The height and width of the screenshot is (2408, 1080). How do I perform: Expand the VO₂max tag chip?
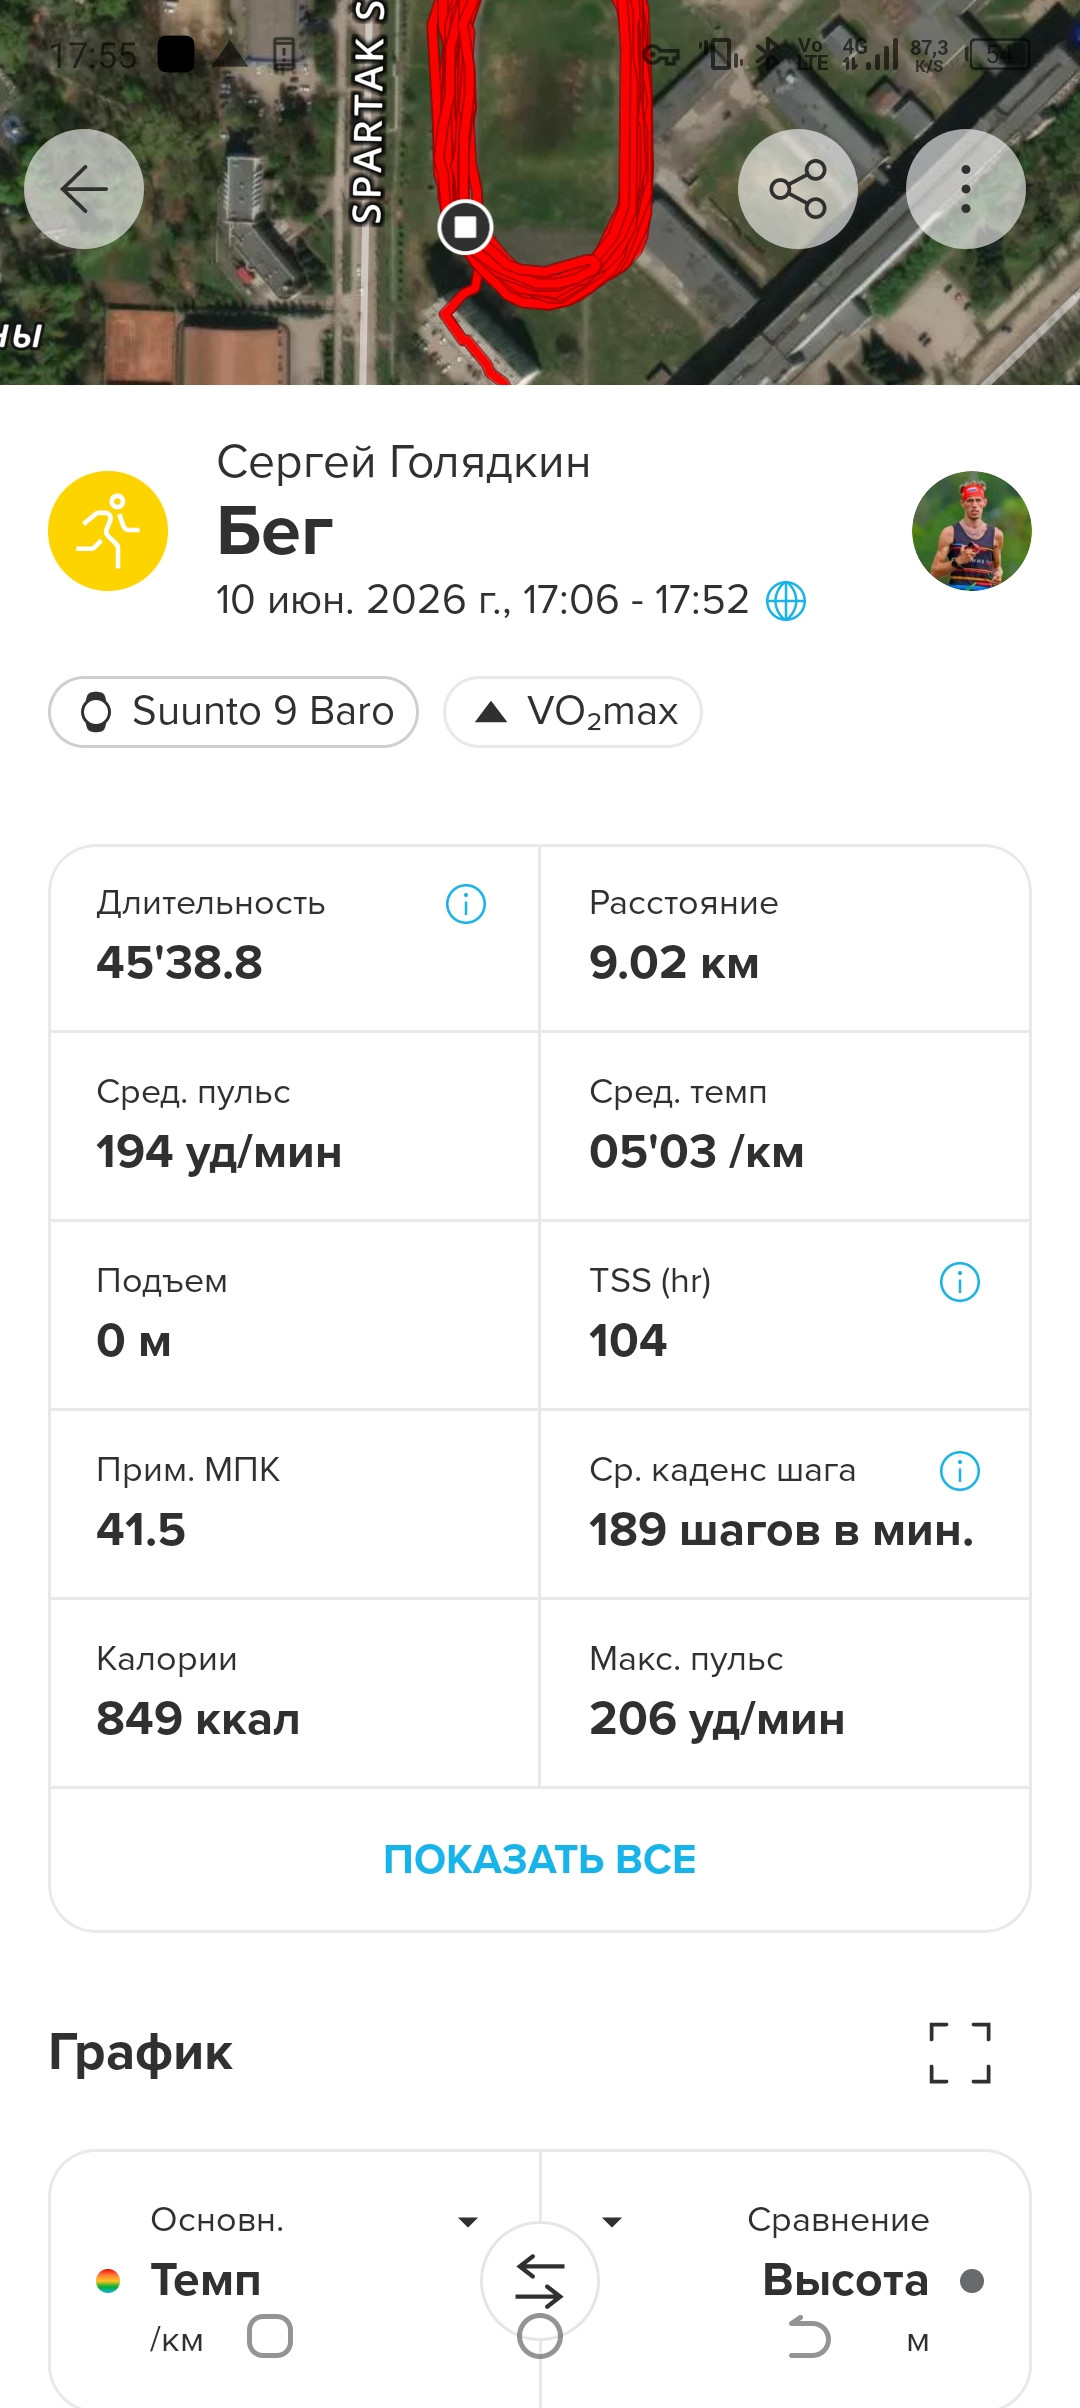tap(573, 712)
